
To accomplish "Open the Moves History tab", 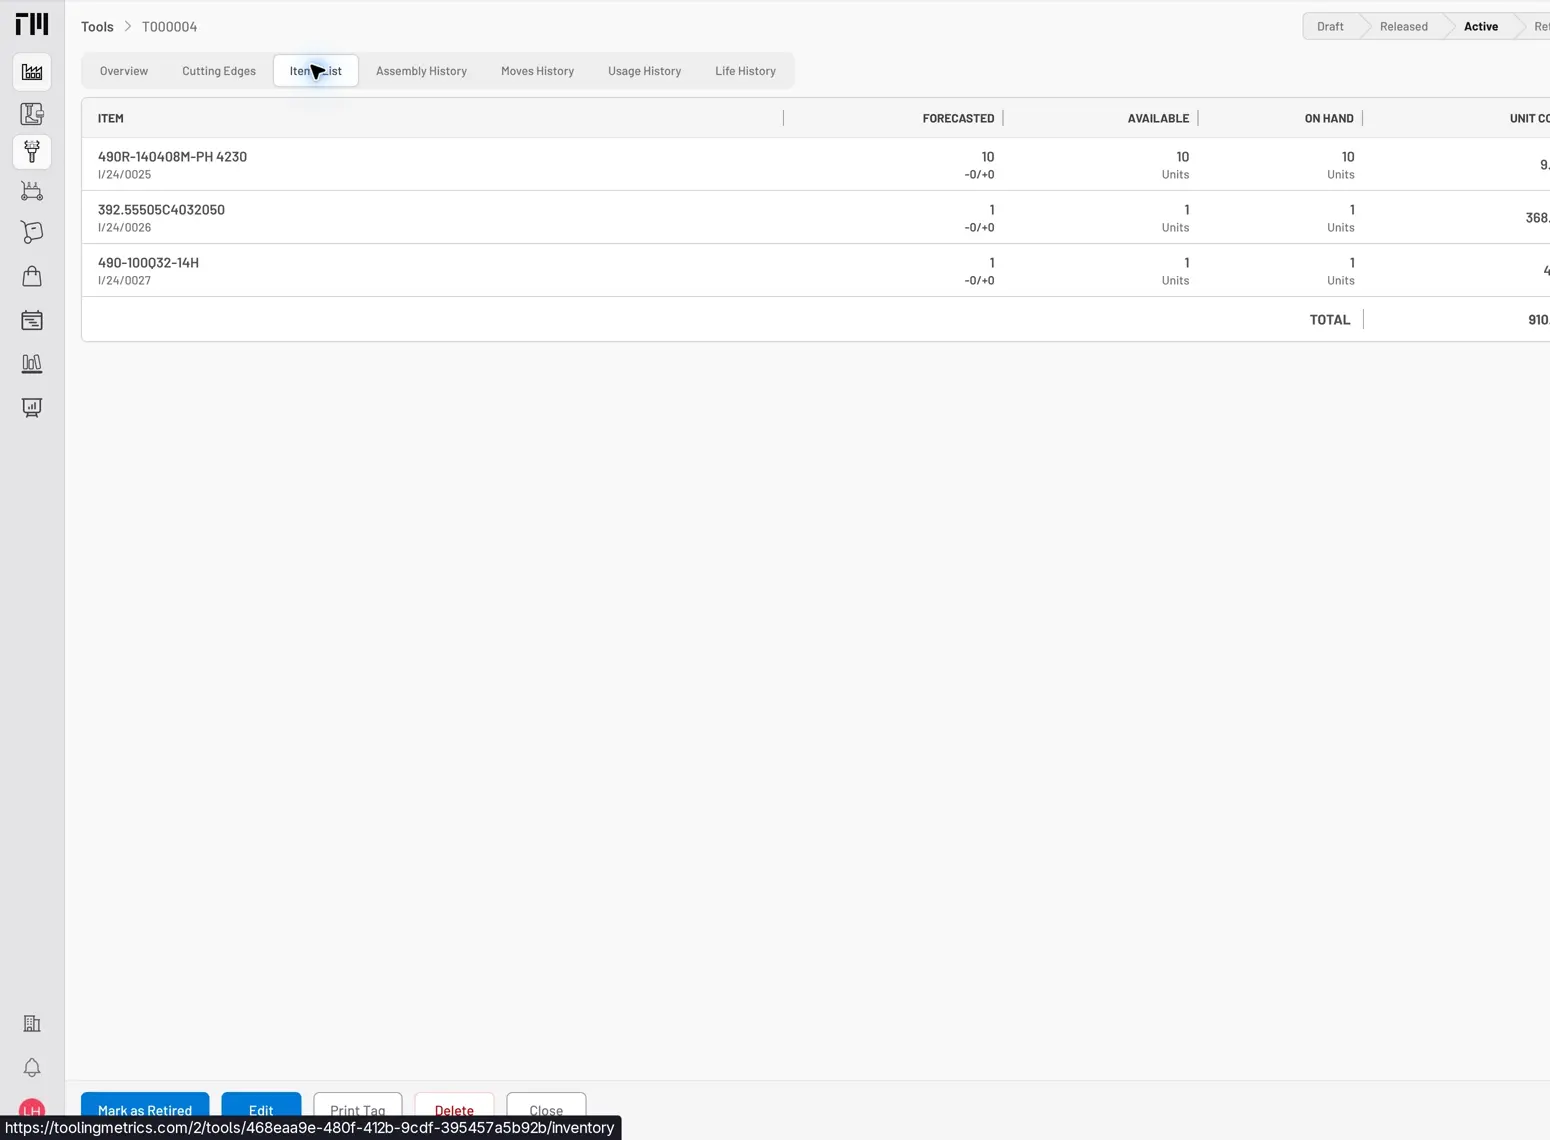I will click(537, 71).
